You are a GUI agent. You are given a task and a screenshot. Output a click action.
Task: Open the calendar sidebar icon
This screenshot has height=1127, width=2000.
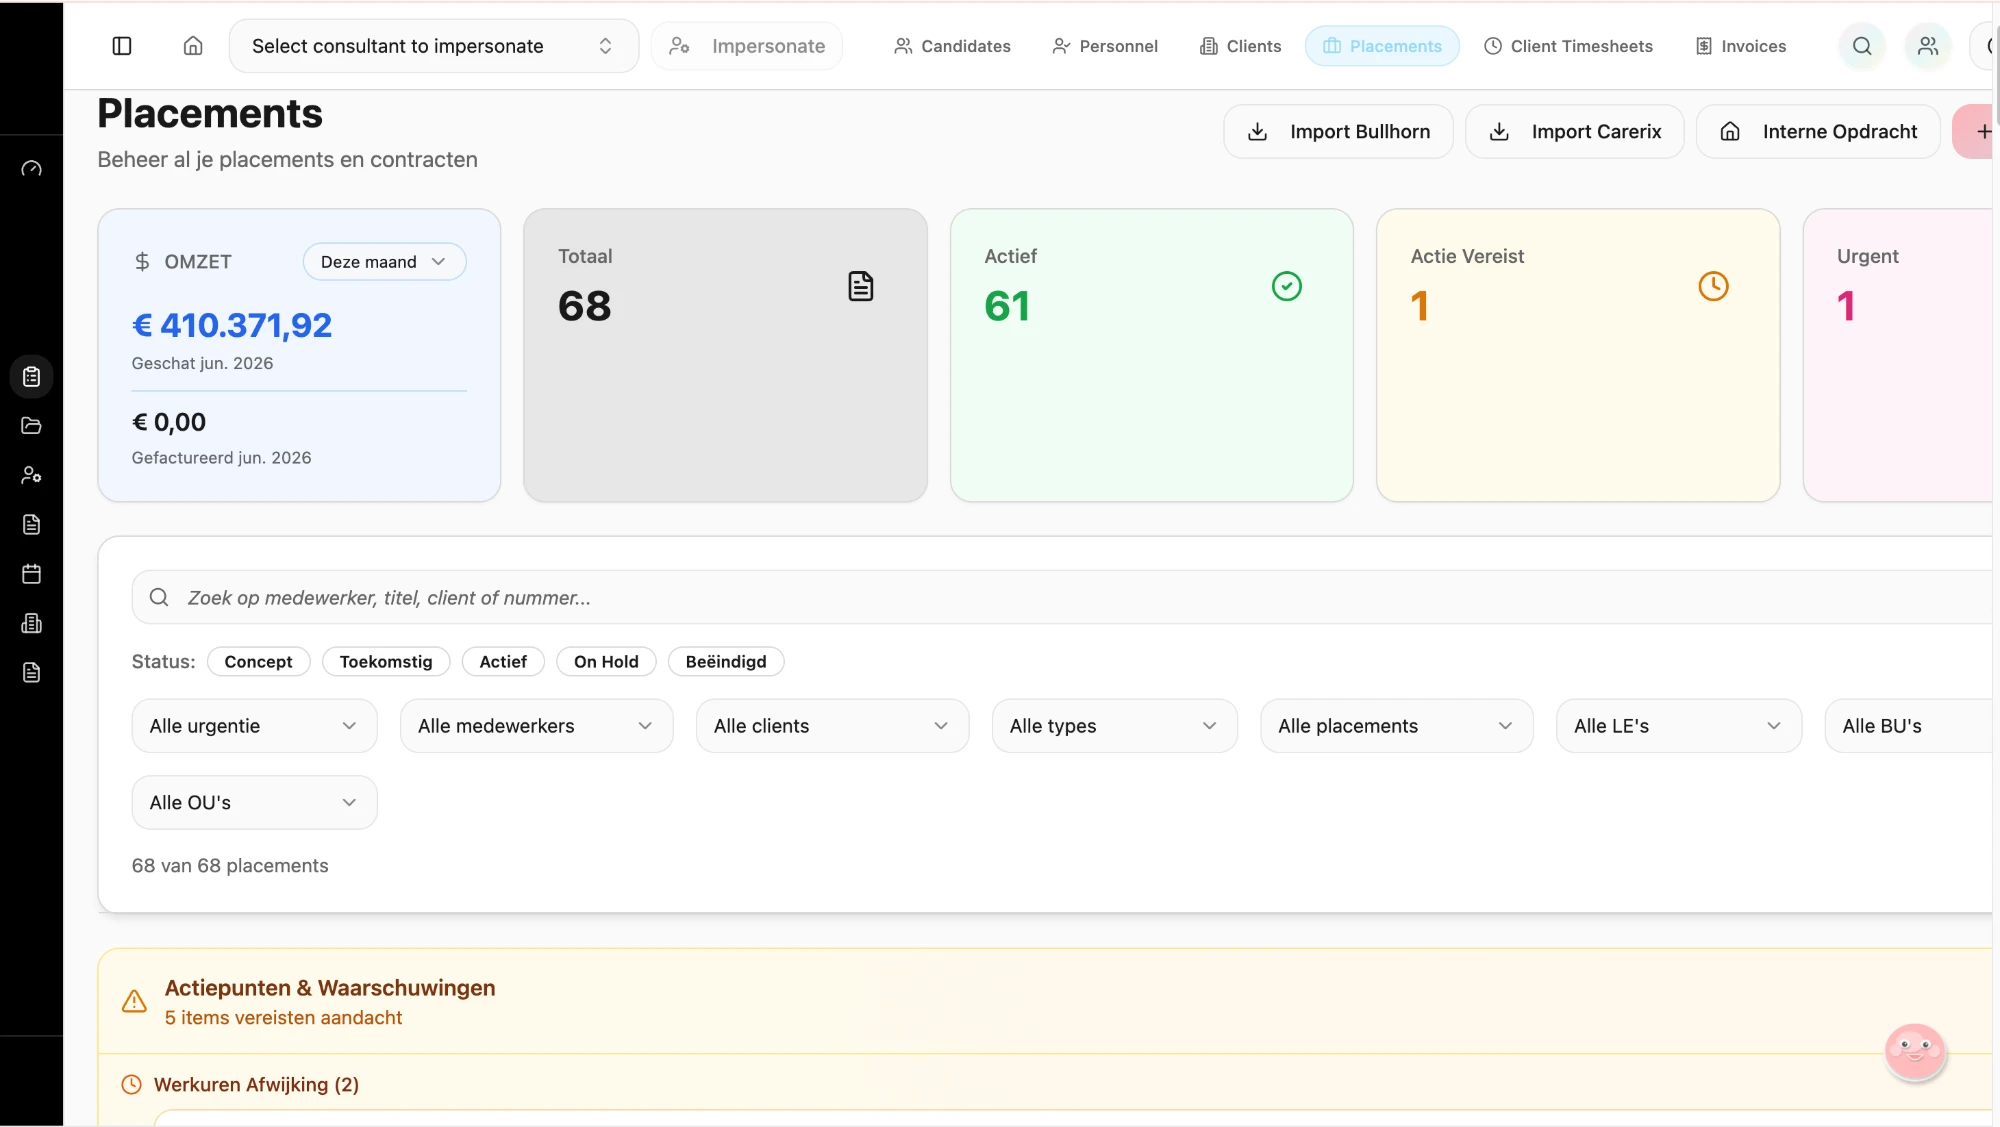(x=31, y=574)
